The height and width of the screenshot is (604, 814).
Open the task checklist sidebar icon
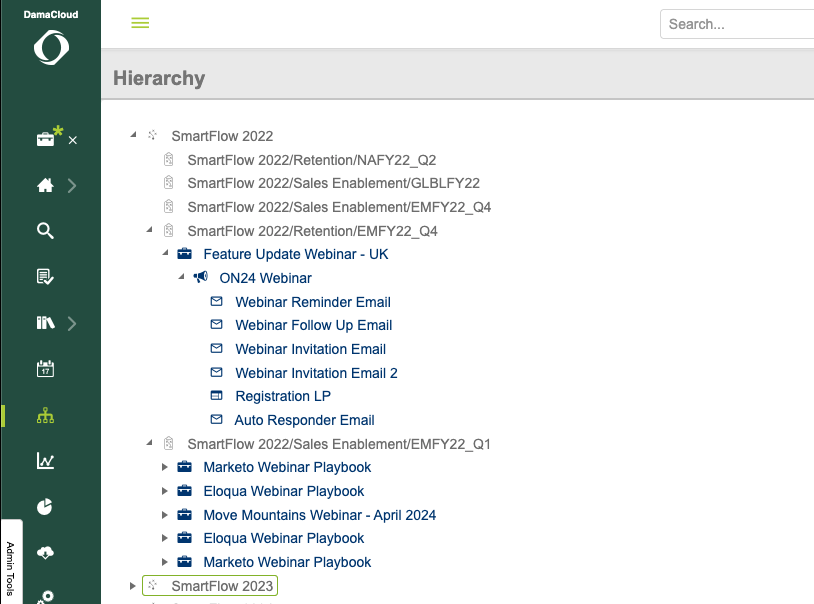45,277
